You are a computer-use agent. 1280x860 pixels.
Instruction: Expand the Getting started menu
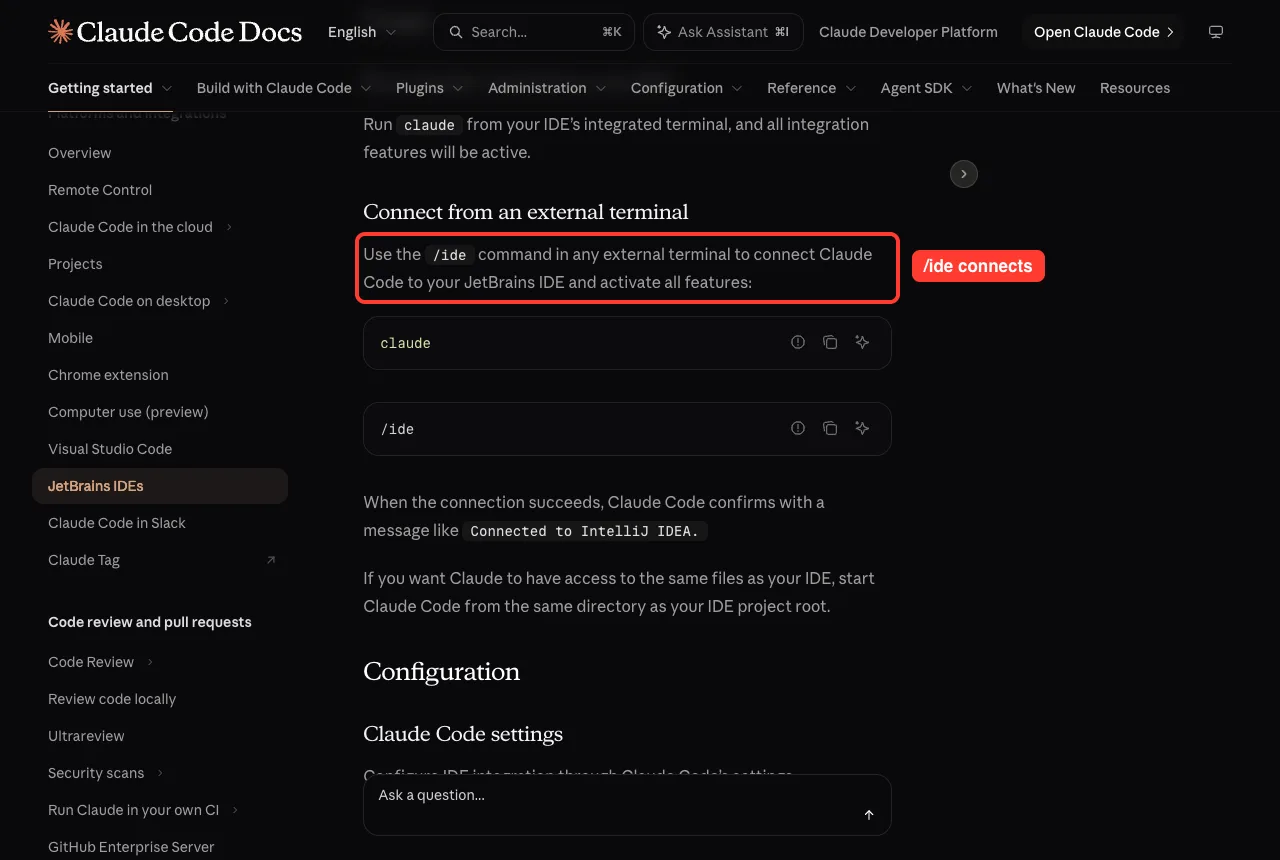(110, 88)
